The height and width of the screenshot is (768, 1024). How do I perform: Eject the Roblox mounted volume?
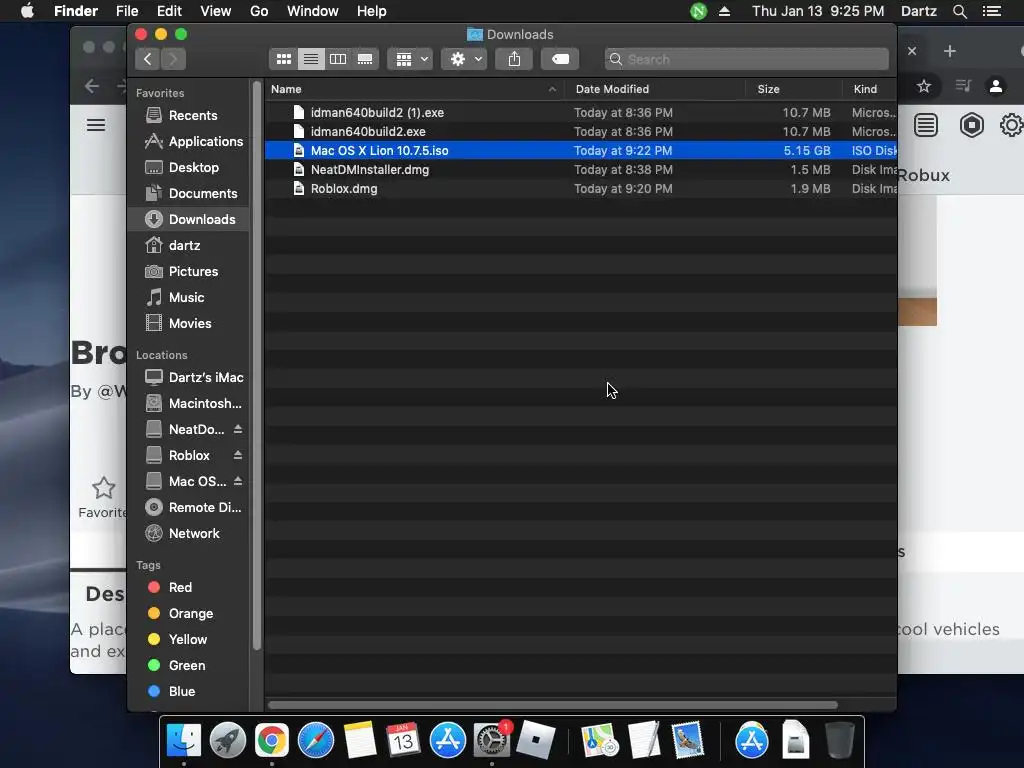coord(238,455)
